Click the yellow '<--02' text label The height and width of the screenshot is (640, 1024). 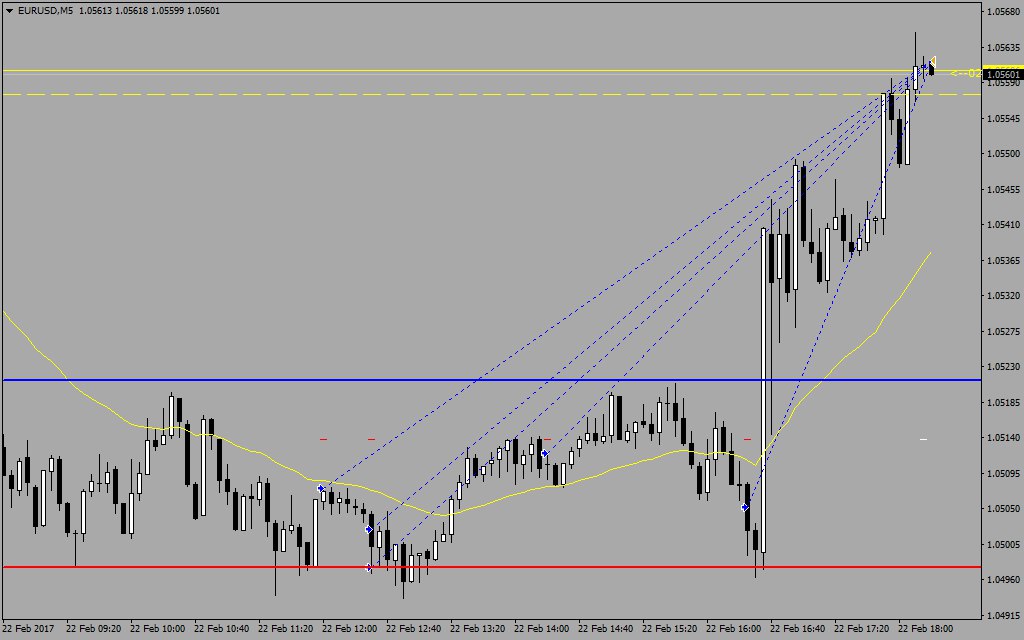(x=964, y=73)
